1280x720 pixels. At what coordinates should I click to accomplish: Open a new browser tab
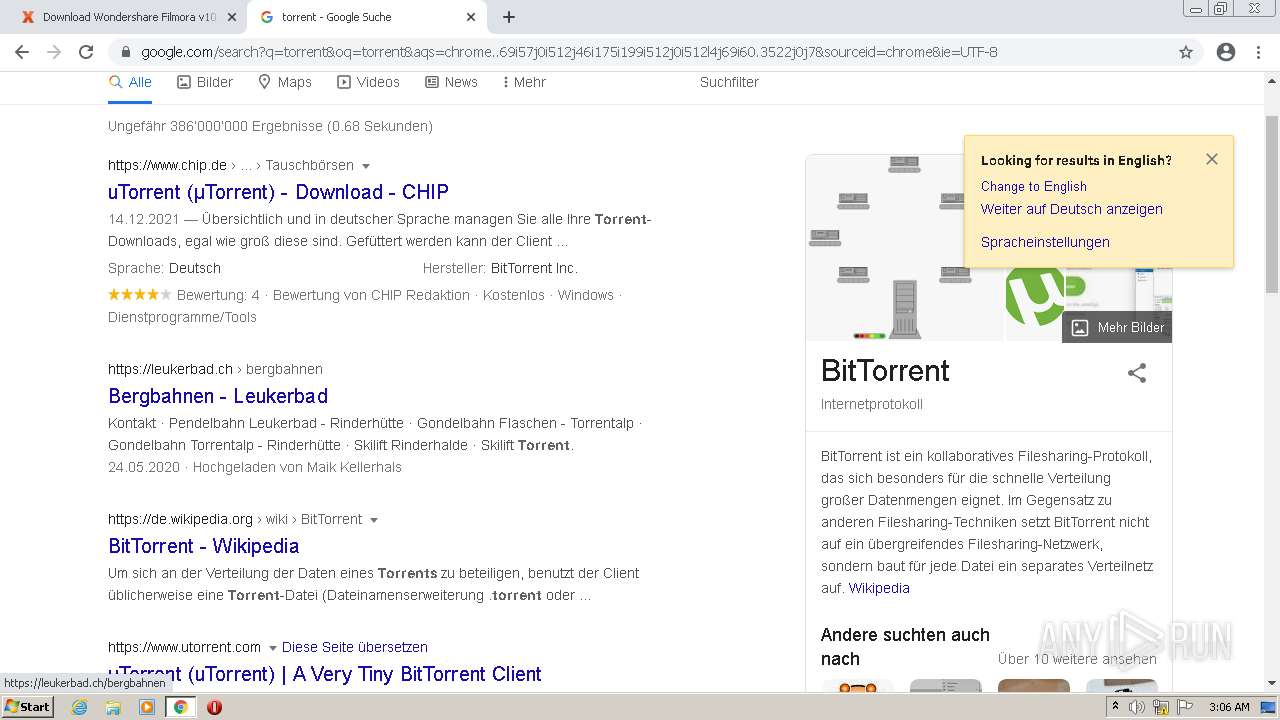pyautogui.click(x=509, y=17)
